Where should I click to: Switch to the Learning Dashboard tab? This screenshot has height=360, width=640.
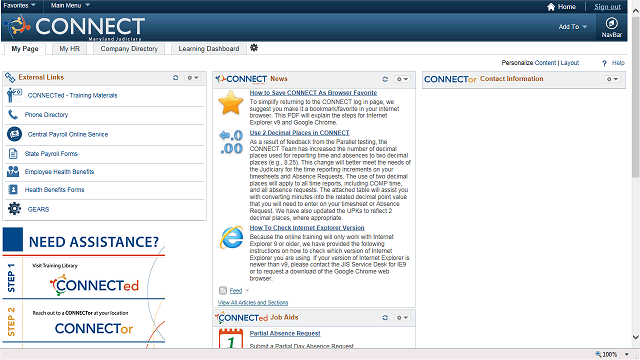(x=209, y=49)
